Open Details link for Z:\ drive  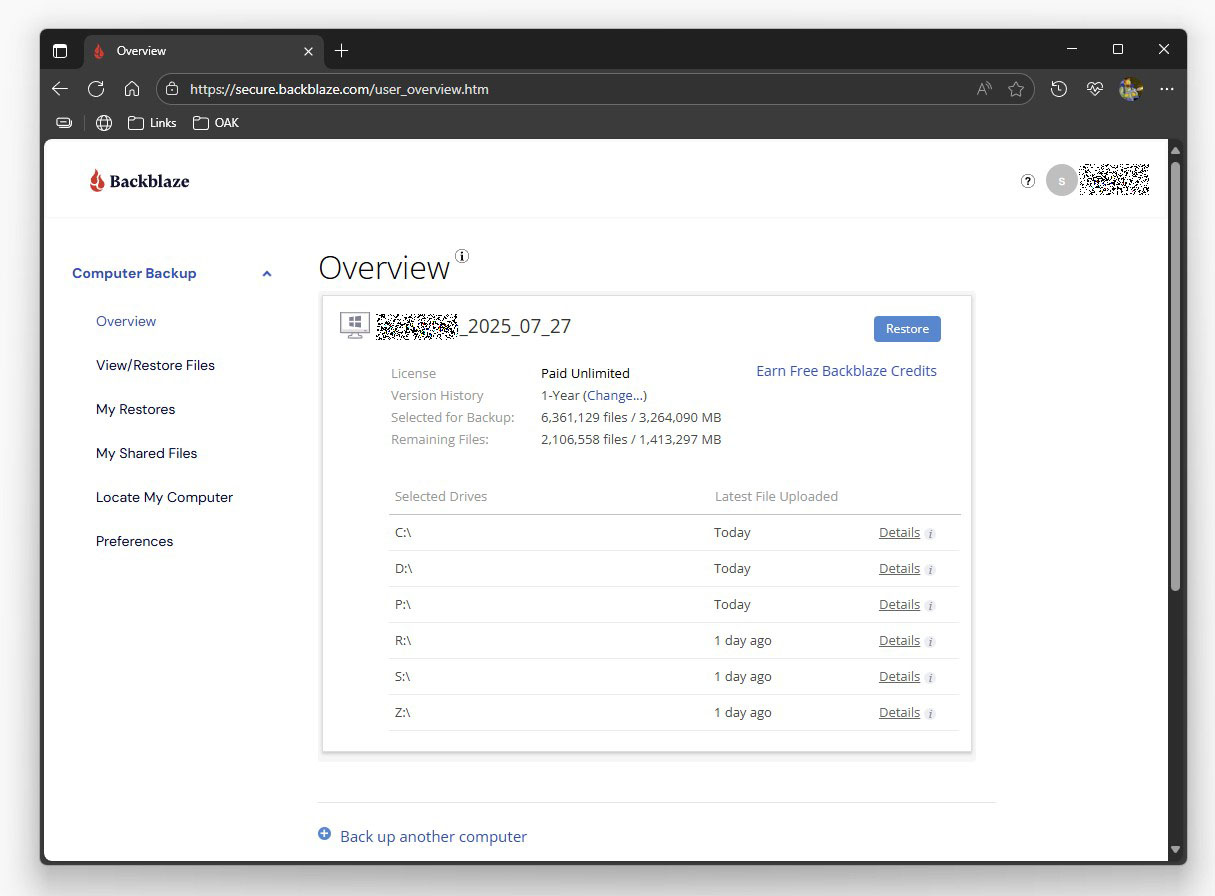click(x=899, y=713)
